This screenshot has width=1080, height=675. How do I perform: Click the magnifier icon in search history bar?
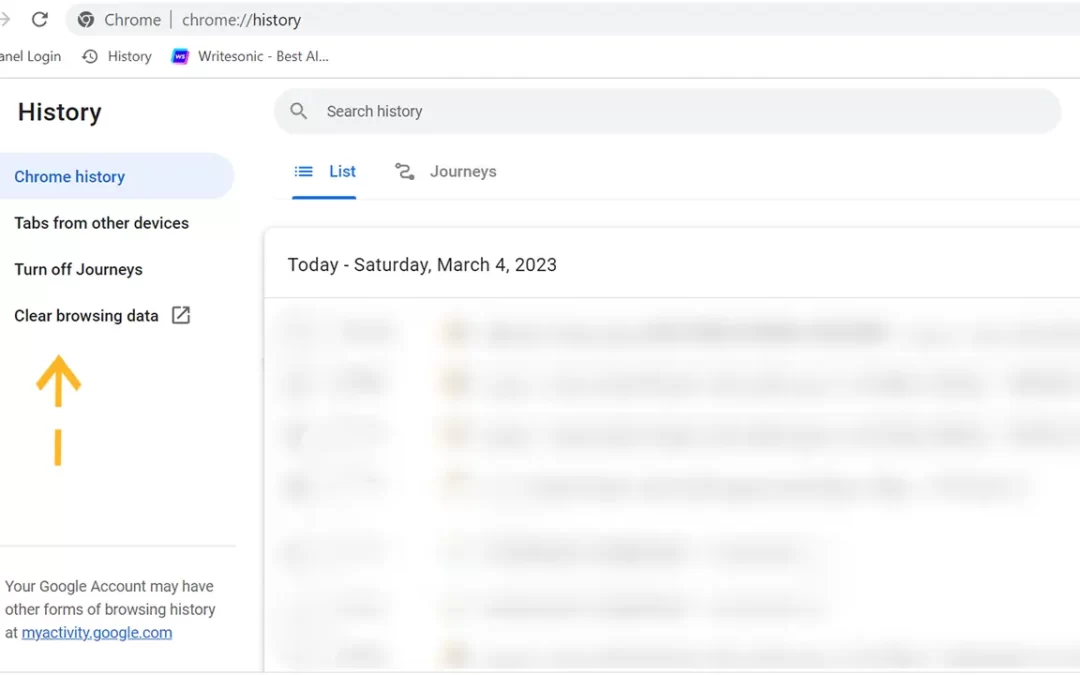click(298, 111)
